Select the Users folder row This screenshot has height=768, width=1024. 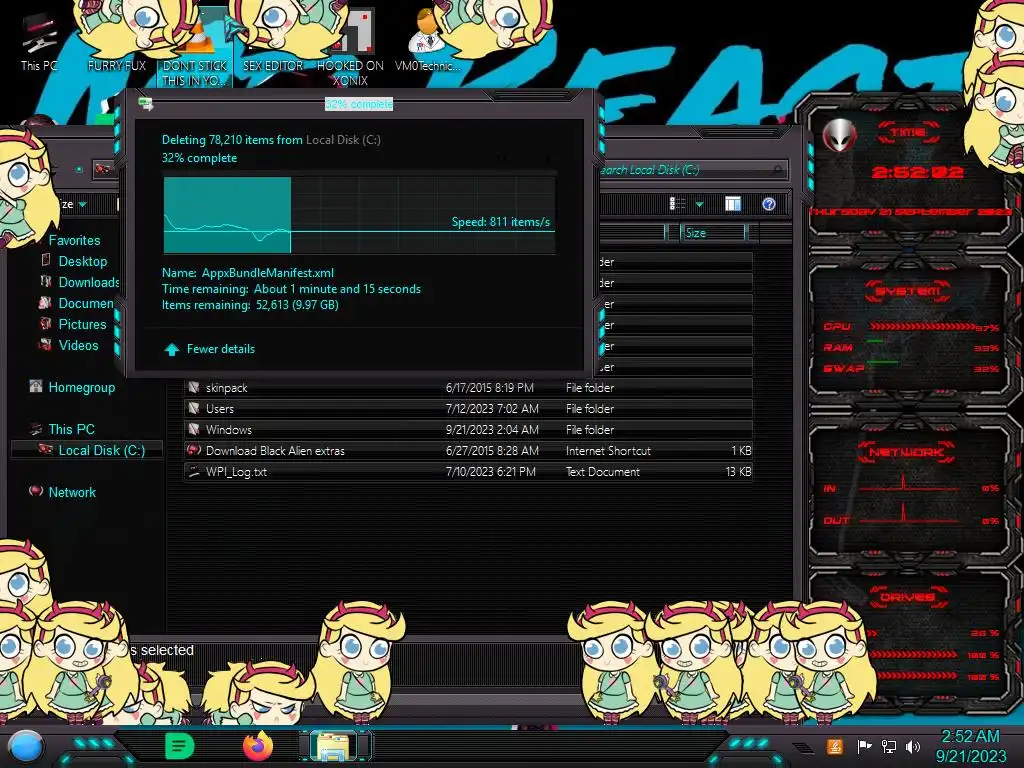coord(469,408)
